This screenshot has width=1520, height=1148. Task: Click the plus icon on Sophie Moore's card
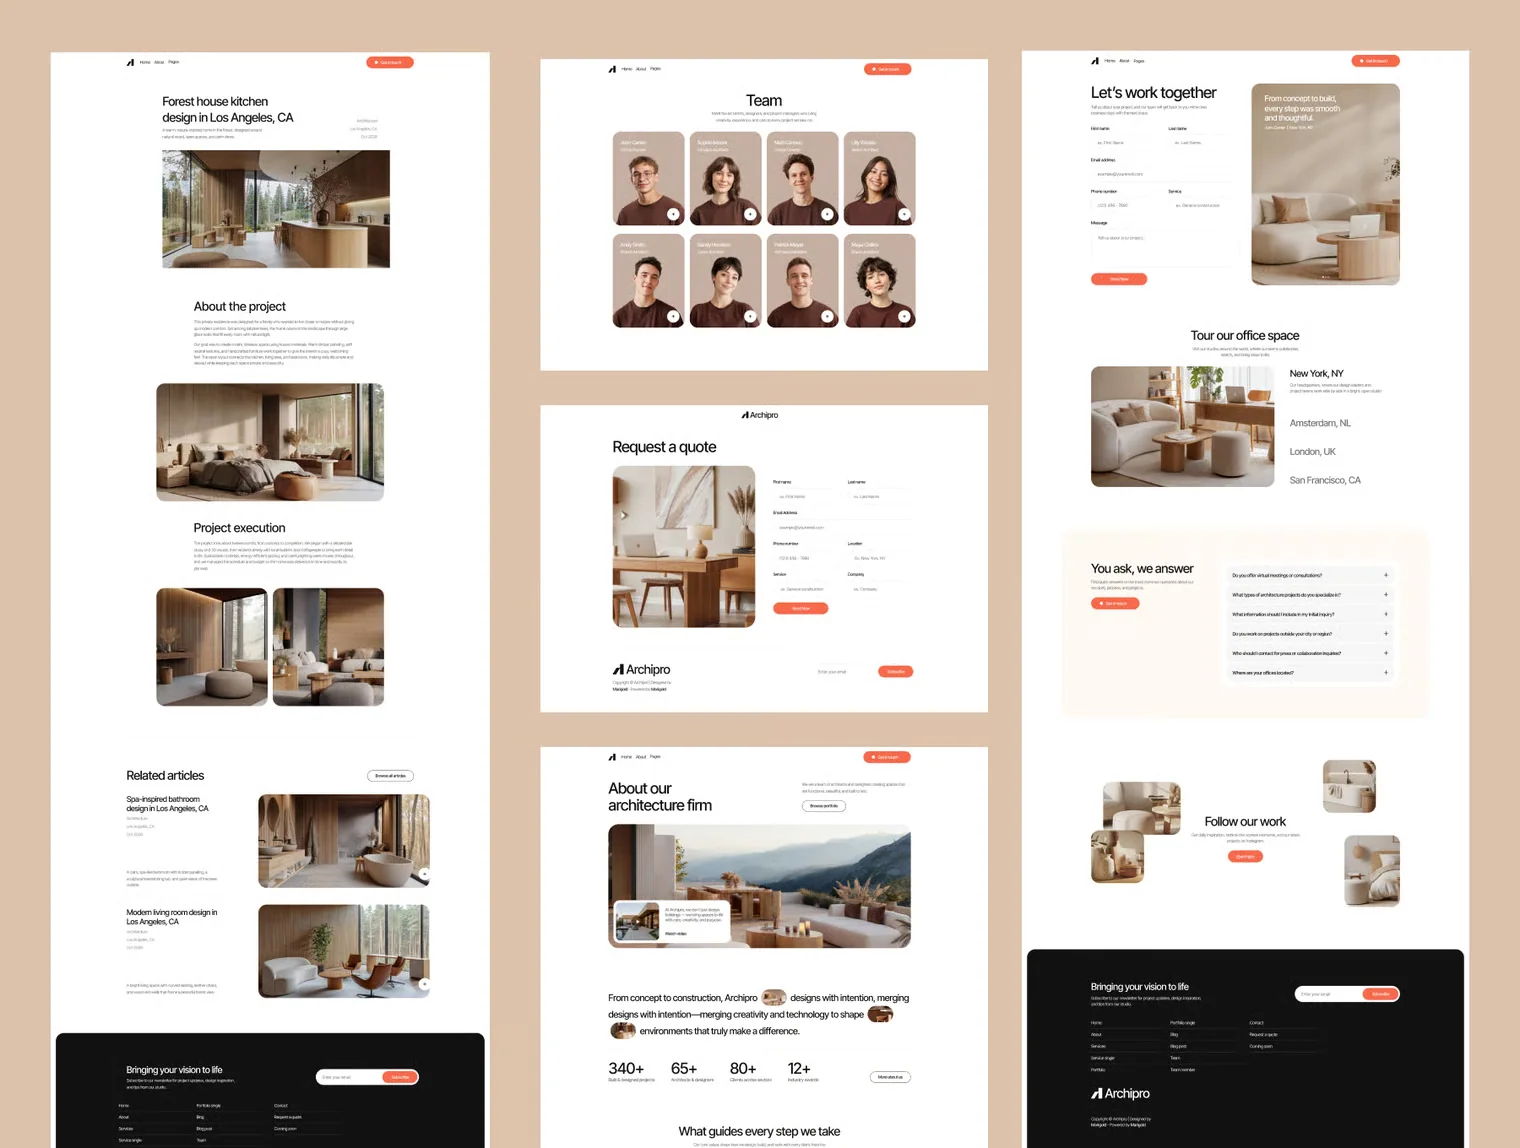(x=751, y=214)
